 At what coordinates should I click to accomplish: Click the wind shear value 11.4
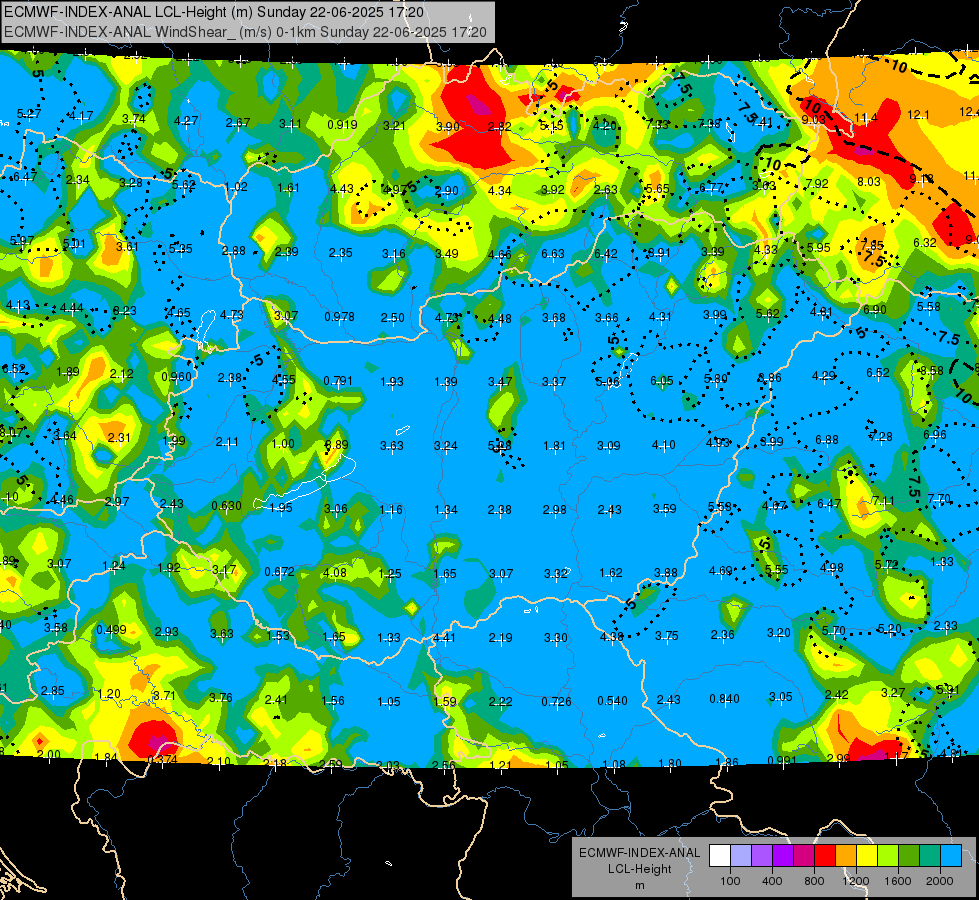pyautogui.click(x=865, y=118)
